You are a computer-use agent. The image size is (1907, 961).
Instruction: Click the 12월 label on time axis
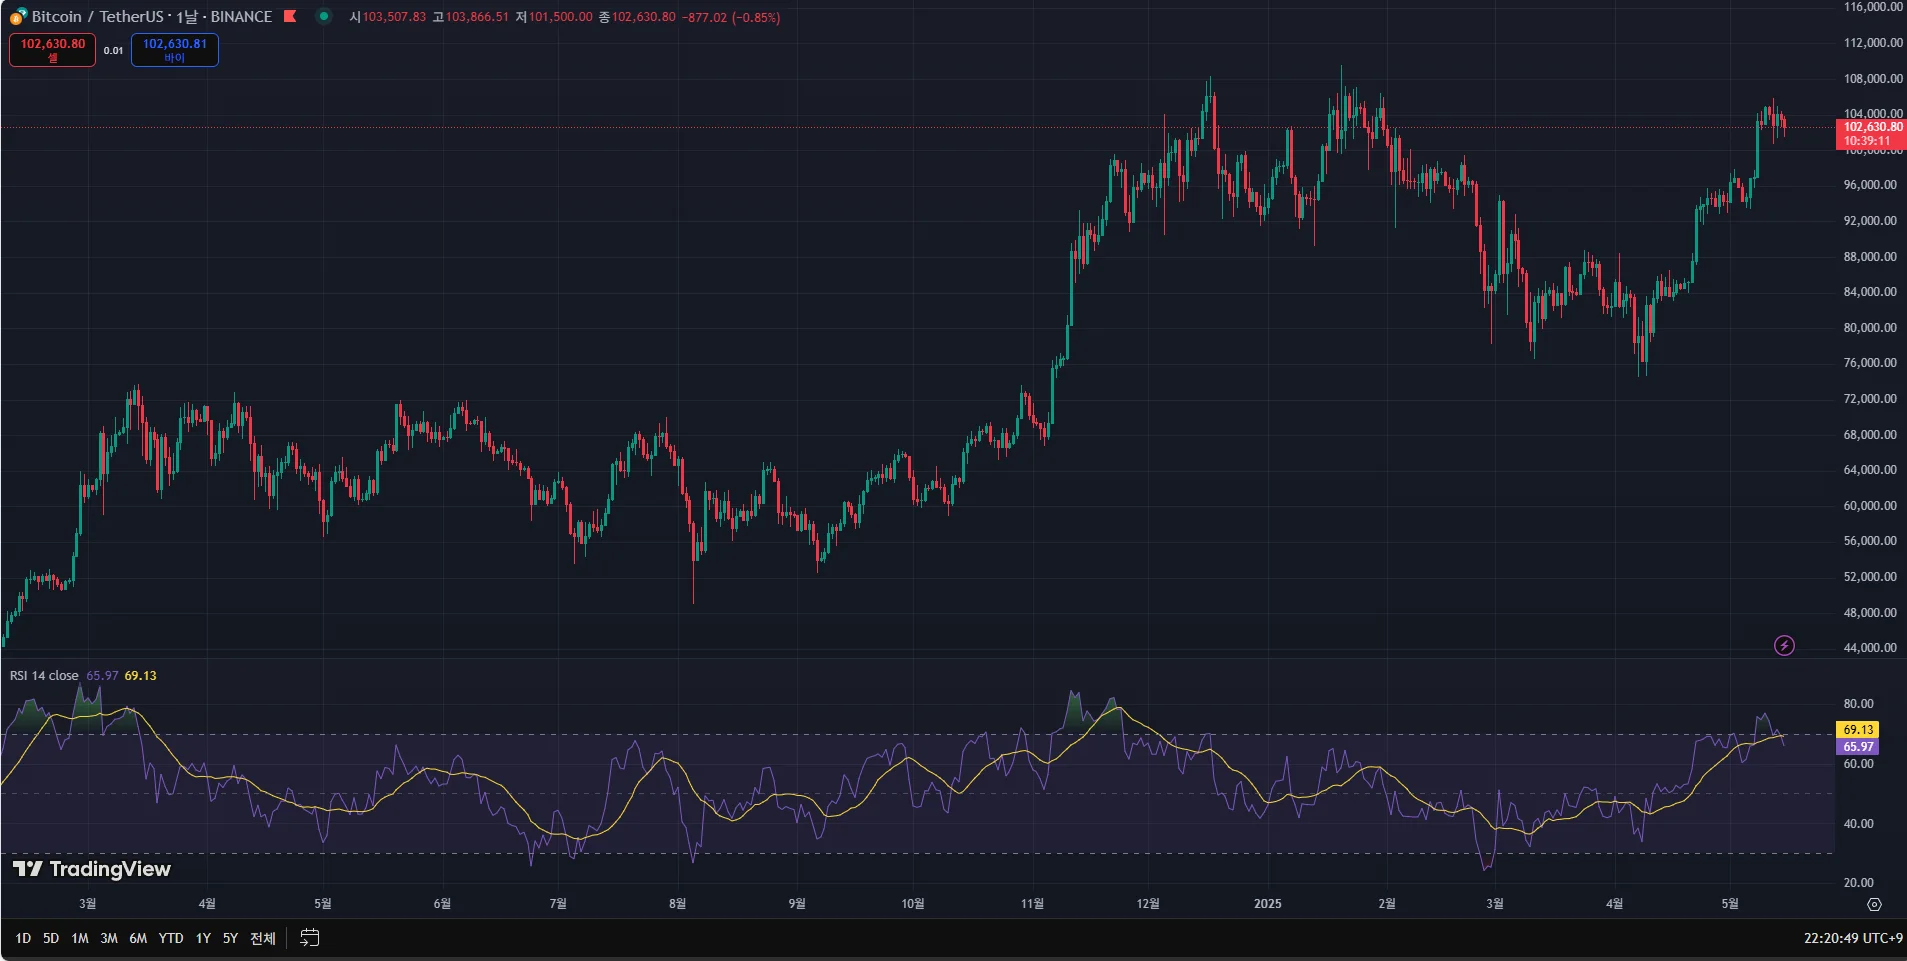[x=1148, y=904]
